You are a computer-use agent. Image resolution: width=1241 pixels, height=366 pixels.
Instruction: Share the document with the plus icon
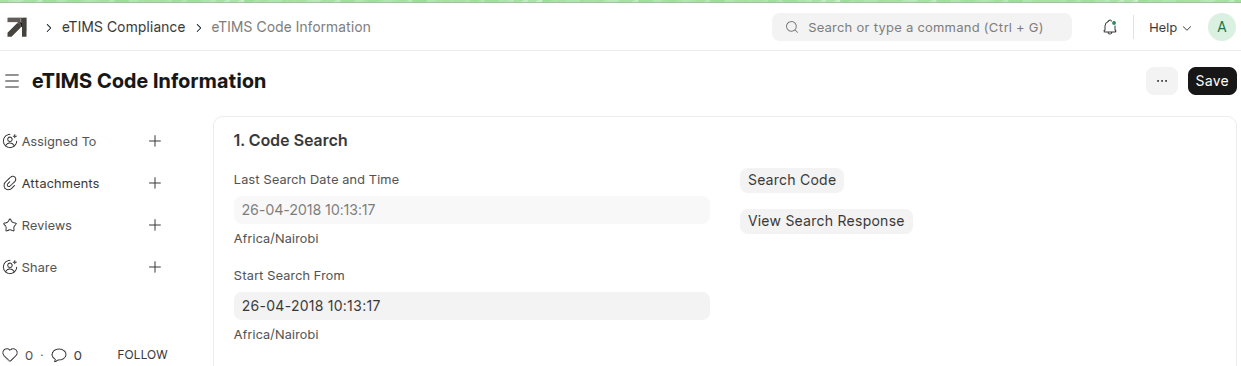click(x=155, y=267)
